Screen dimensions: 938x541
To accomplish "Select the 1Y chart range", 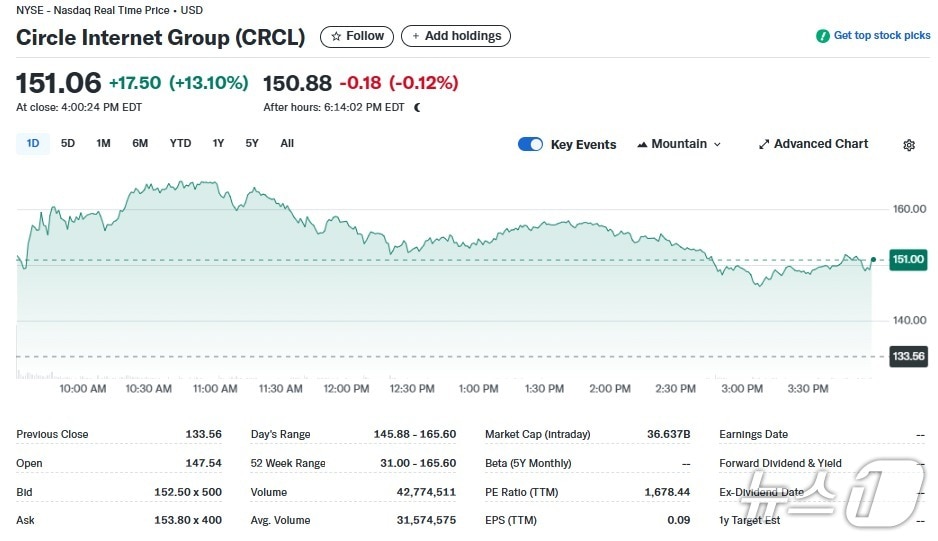I will (218, 143).
